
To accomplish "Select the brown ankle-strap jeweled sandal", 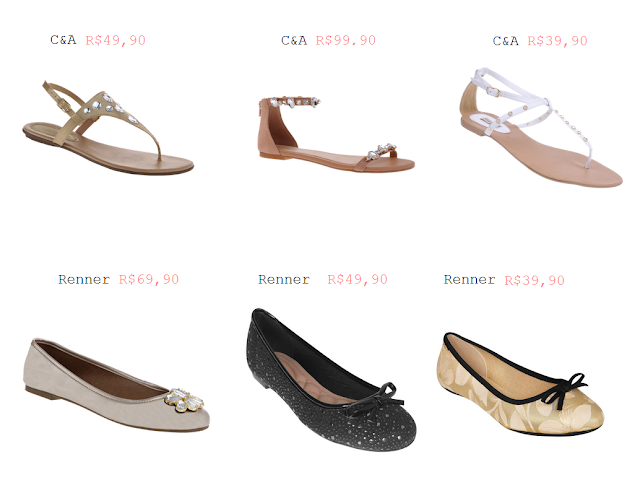I will click(337, 135).
